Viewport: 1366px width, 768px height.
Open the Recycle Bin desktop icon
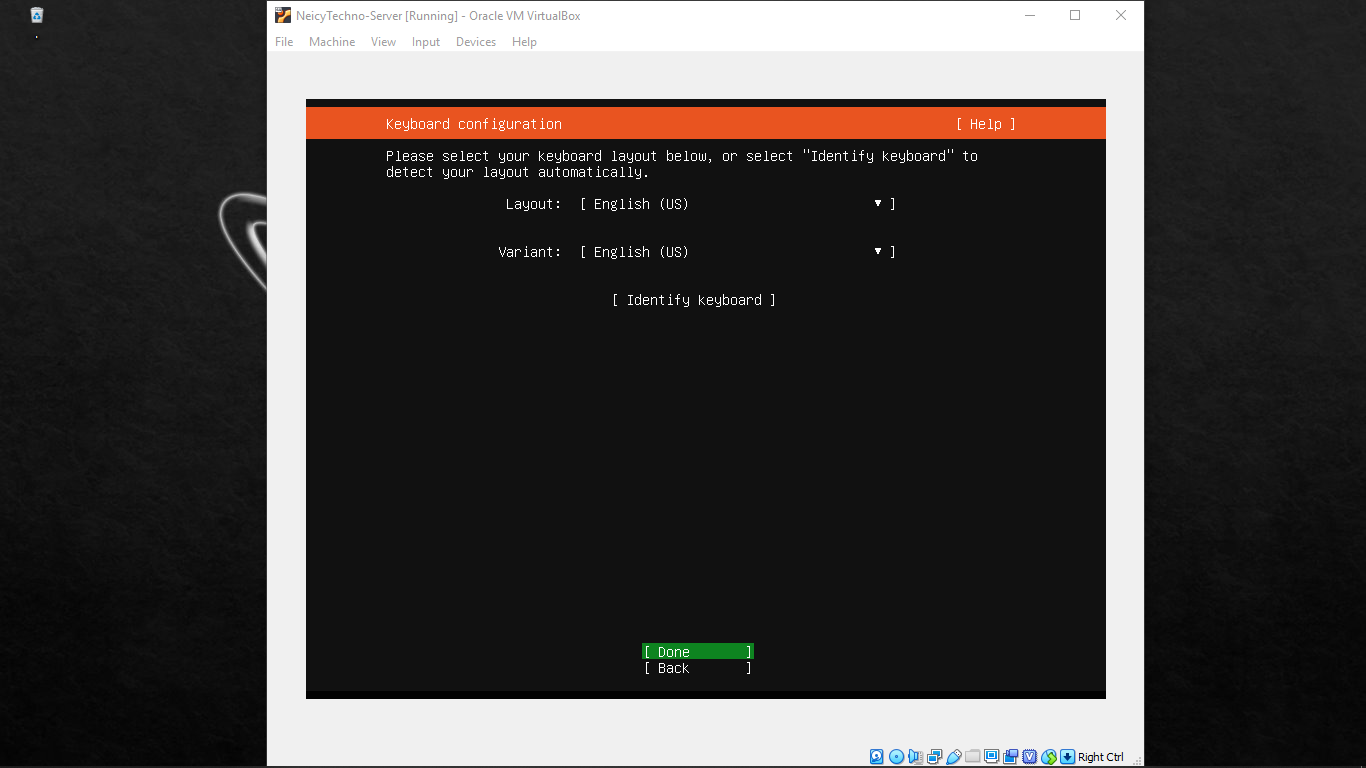click(37, 15)
